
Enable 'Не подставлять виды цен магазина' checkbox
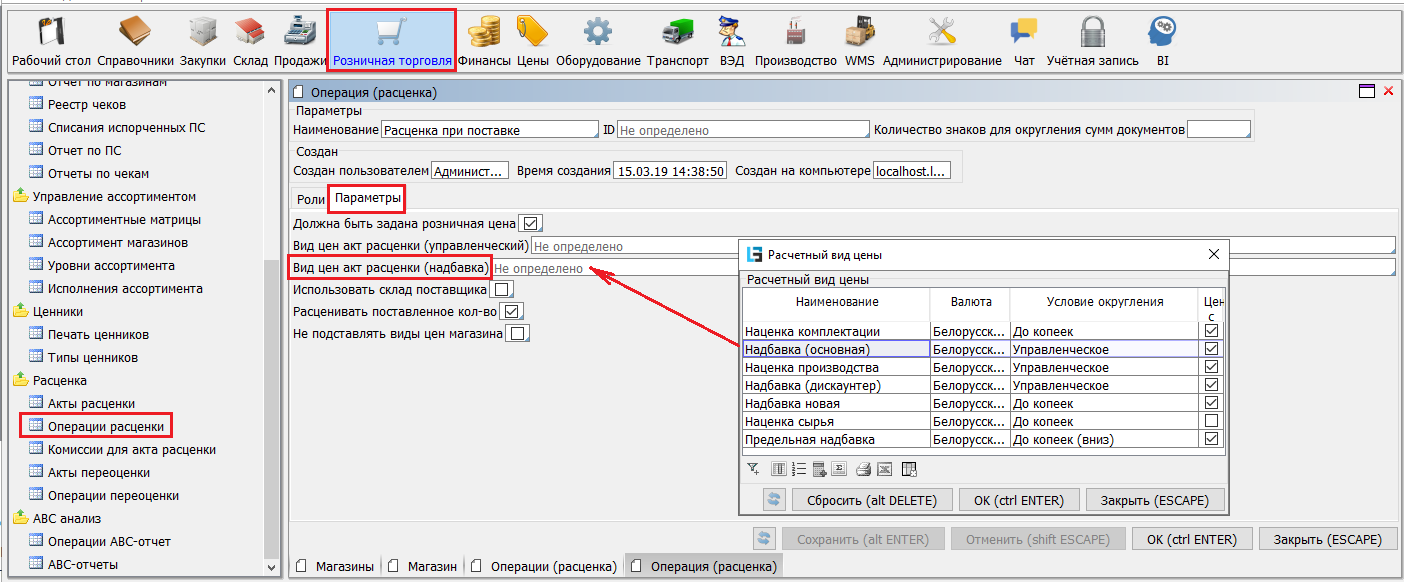pos(516,334)
